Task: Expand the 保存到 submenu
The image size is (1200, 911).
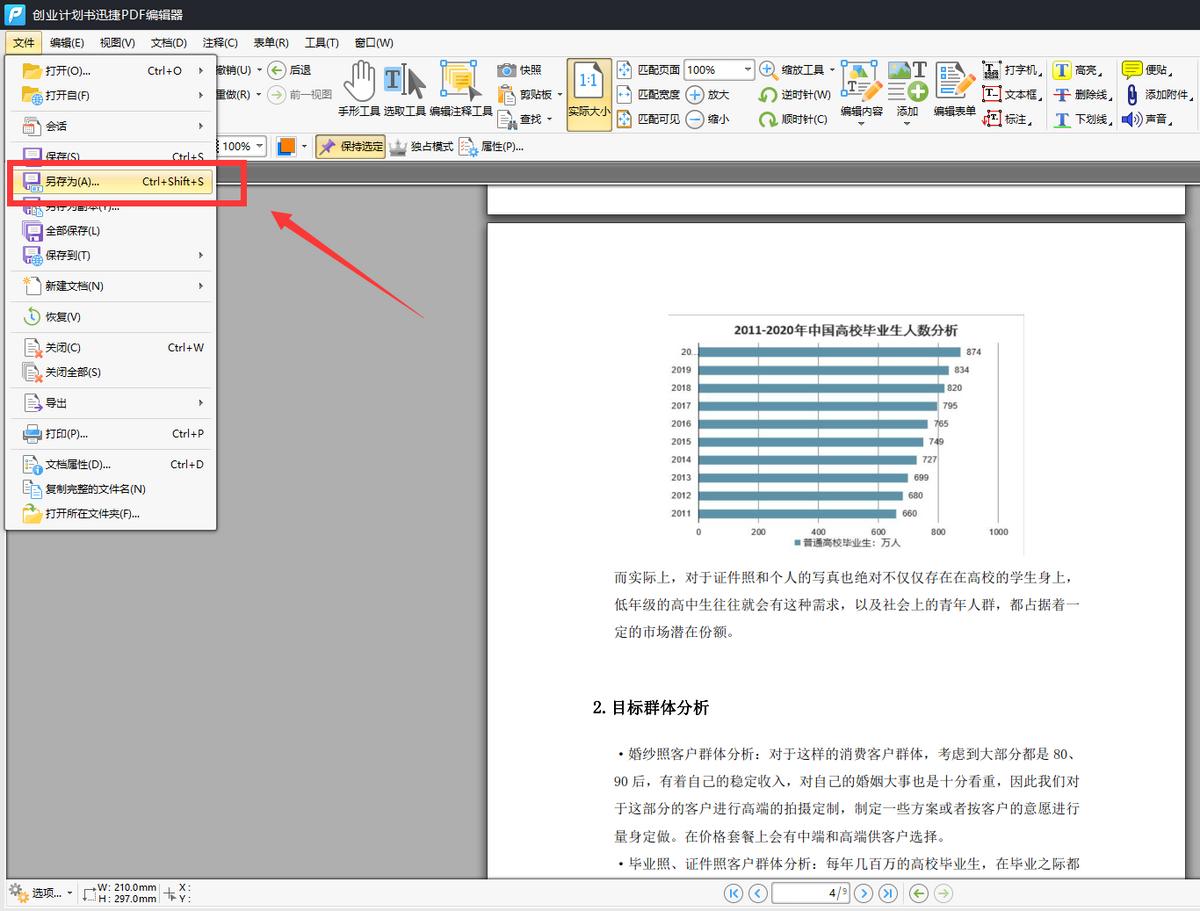Action: (65, 254)
